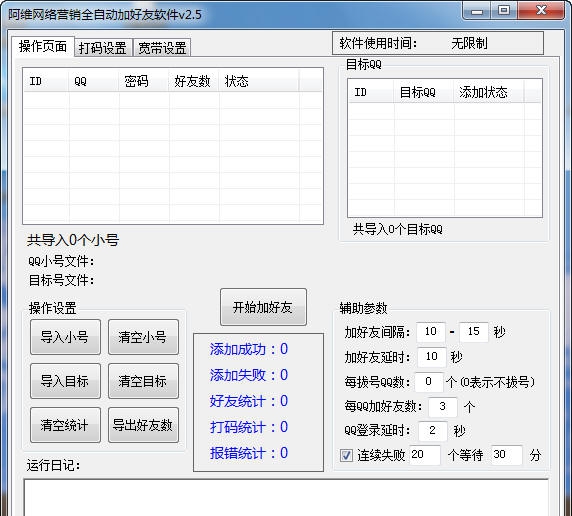Image resolution: width=572 pixels, height=516 pixels.
Task: Switch to the 操作页面 tab
Action: coord(43,46)
